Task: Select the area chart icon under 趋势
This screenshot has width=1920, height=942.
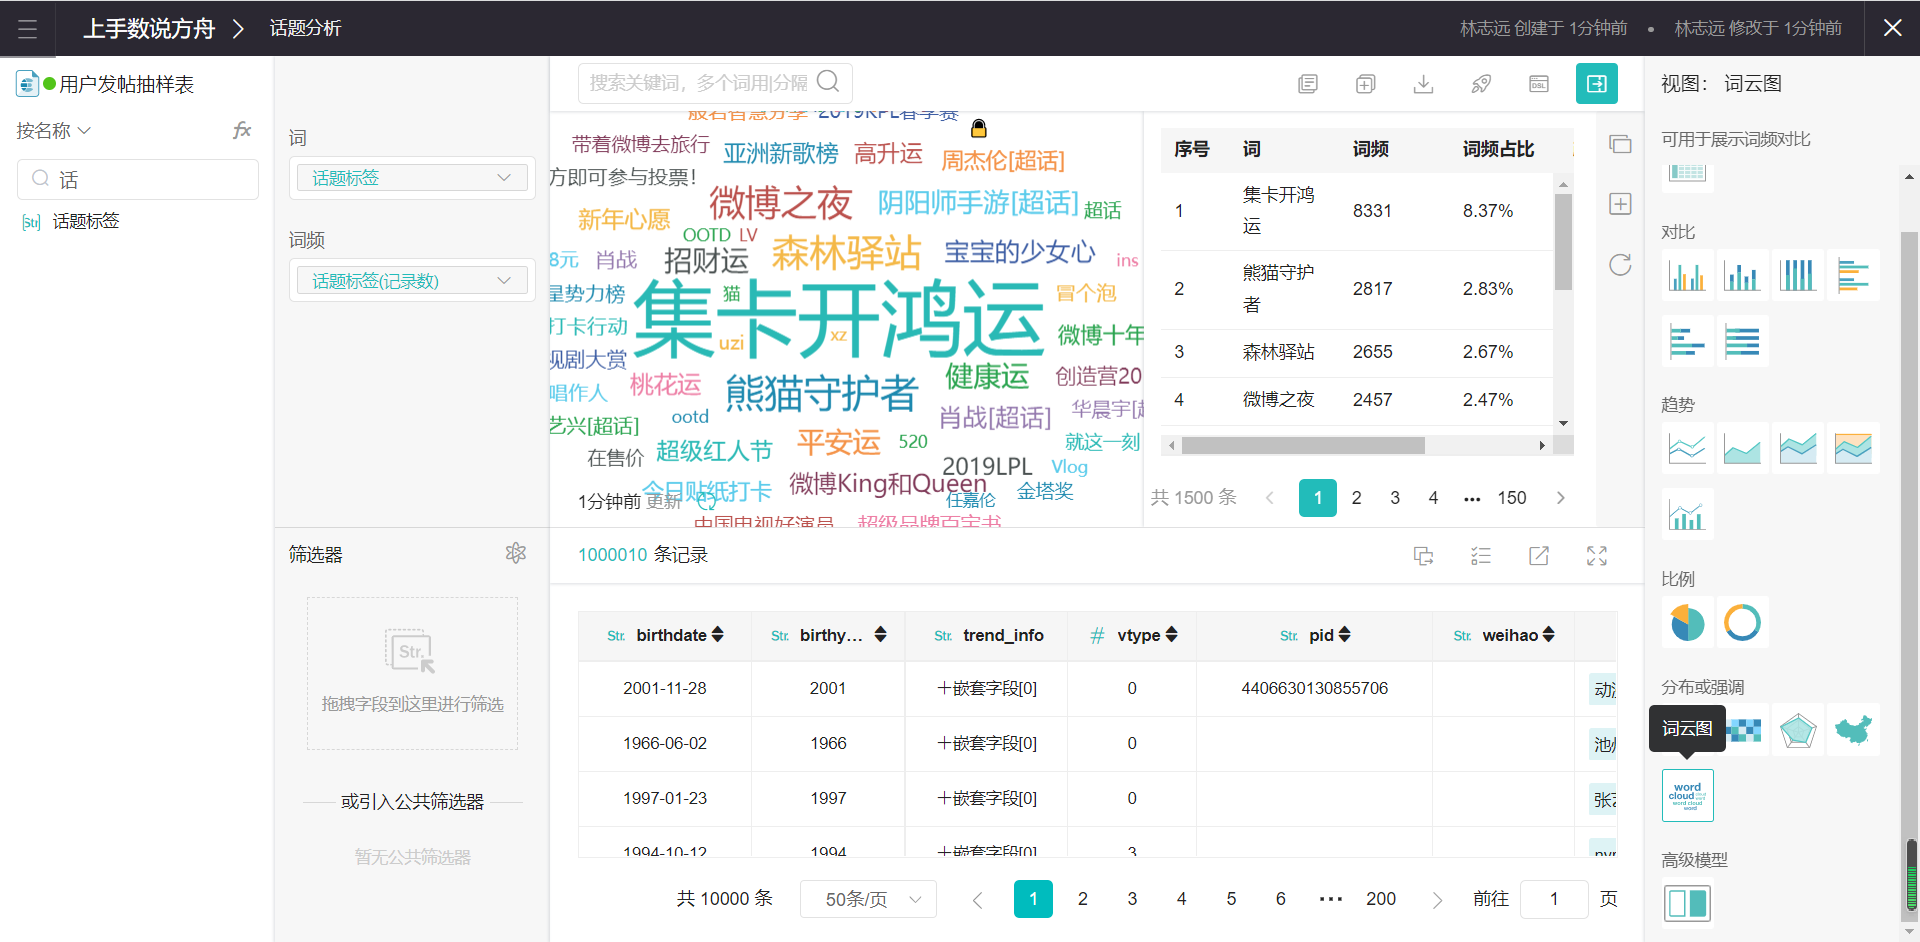Action: pyautogui.click(x=1743, y=448)
